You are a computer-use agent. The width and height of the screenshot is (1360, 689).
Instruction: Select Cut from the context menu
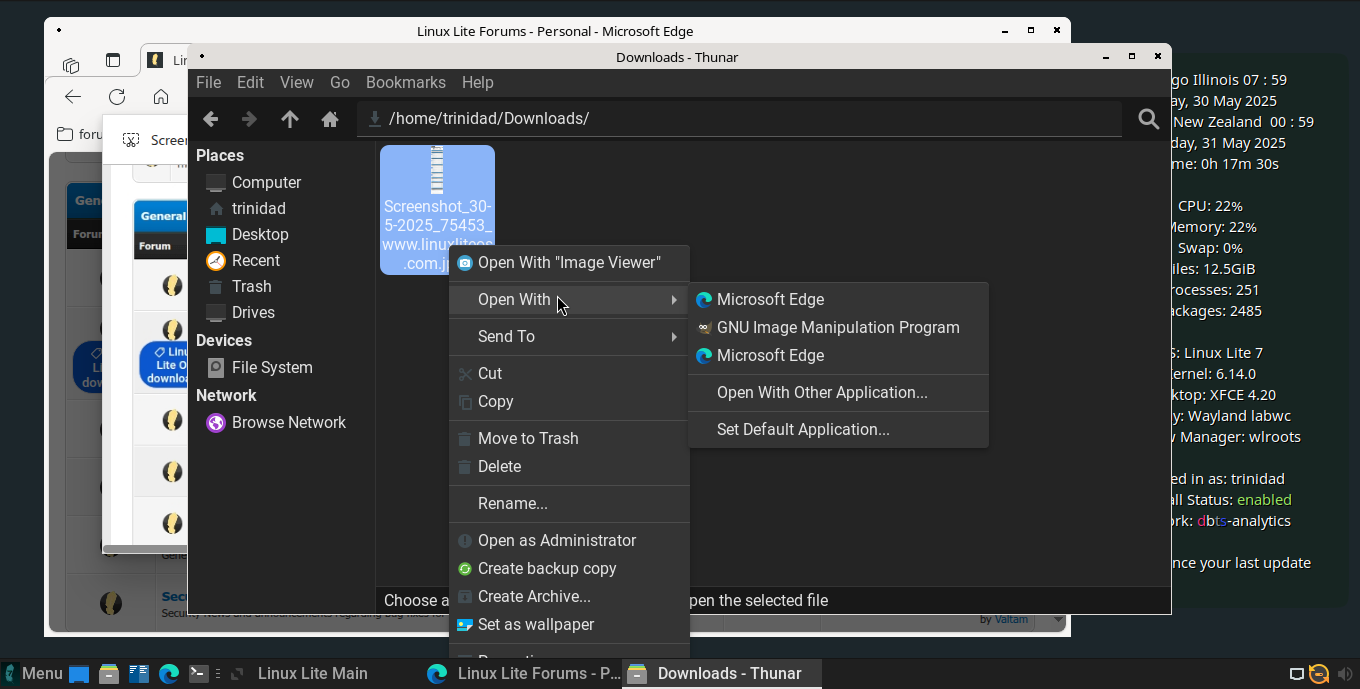pos(569,374)
